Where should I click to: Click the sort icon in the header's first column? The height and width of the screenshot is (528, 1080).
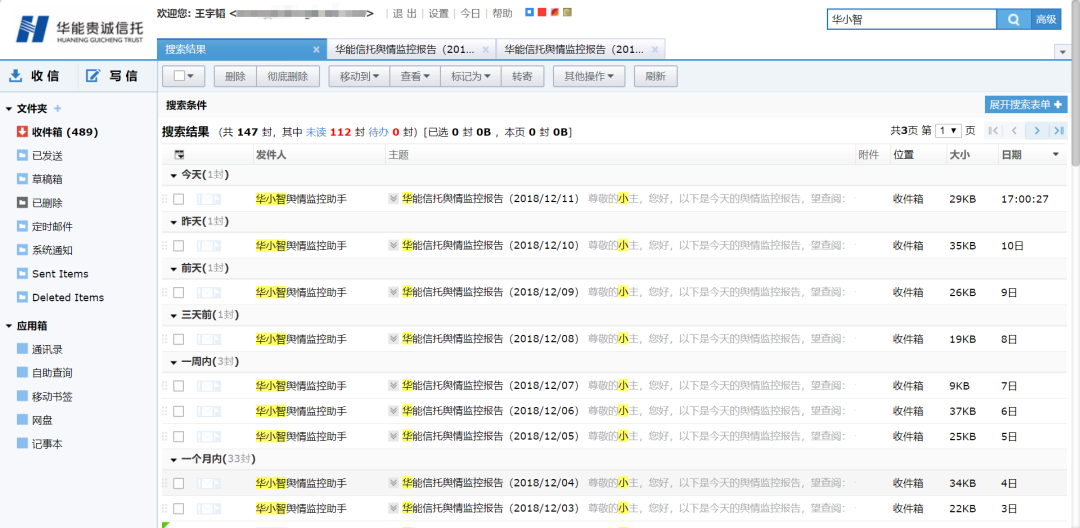click(179, 155)
